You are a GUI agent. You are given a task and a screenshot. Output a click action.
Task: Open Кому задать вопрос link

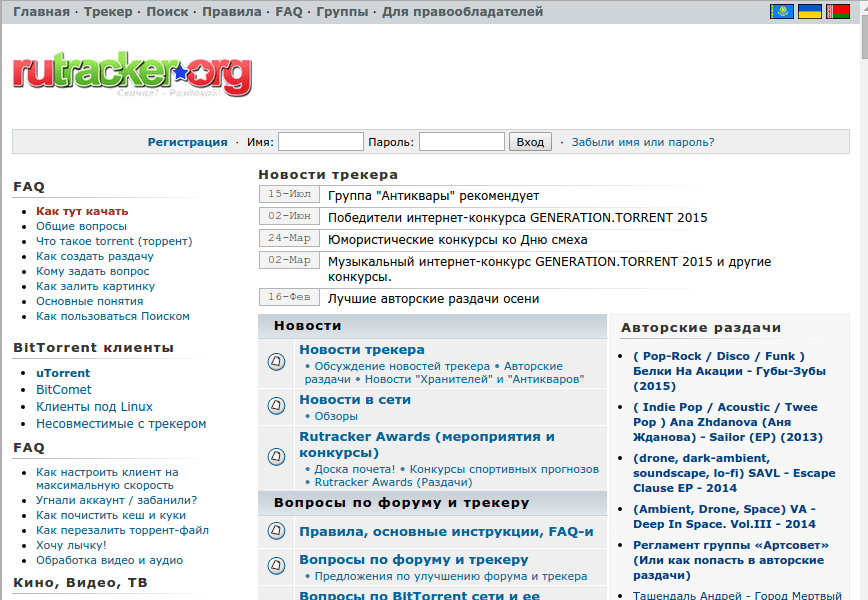tap(92, 271)
